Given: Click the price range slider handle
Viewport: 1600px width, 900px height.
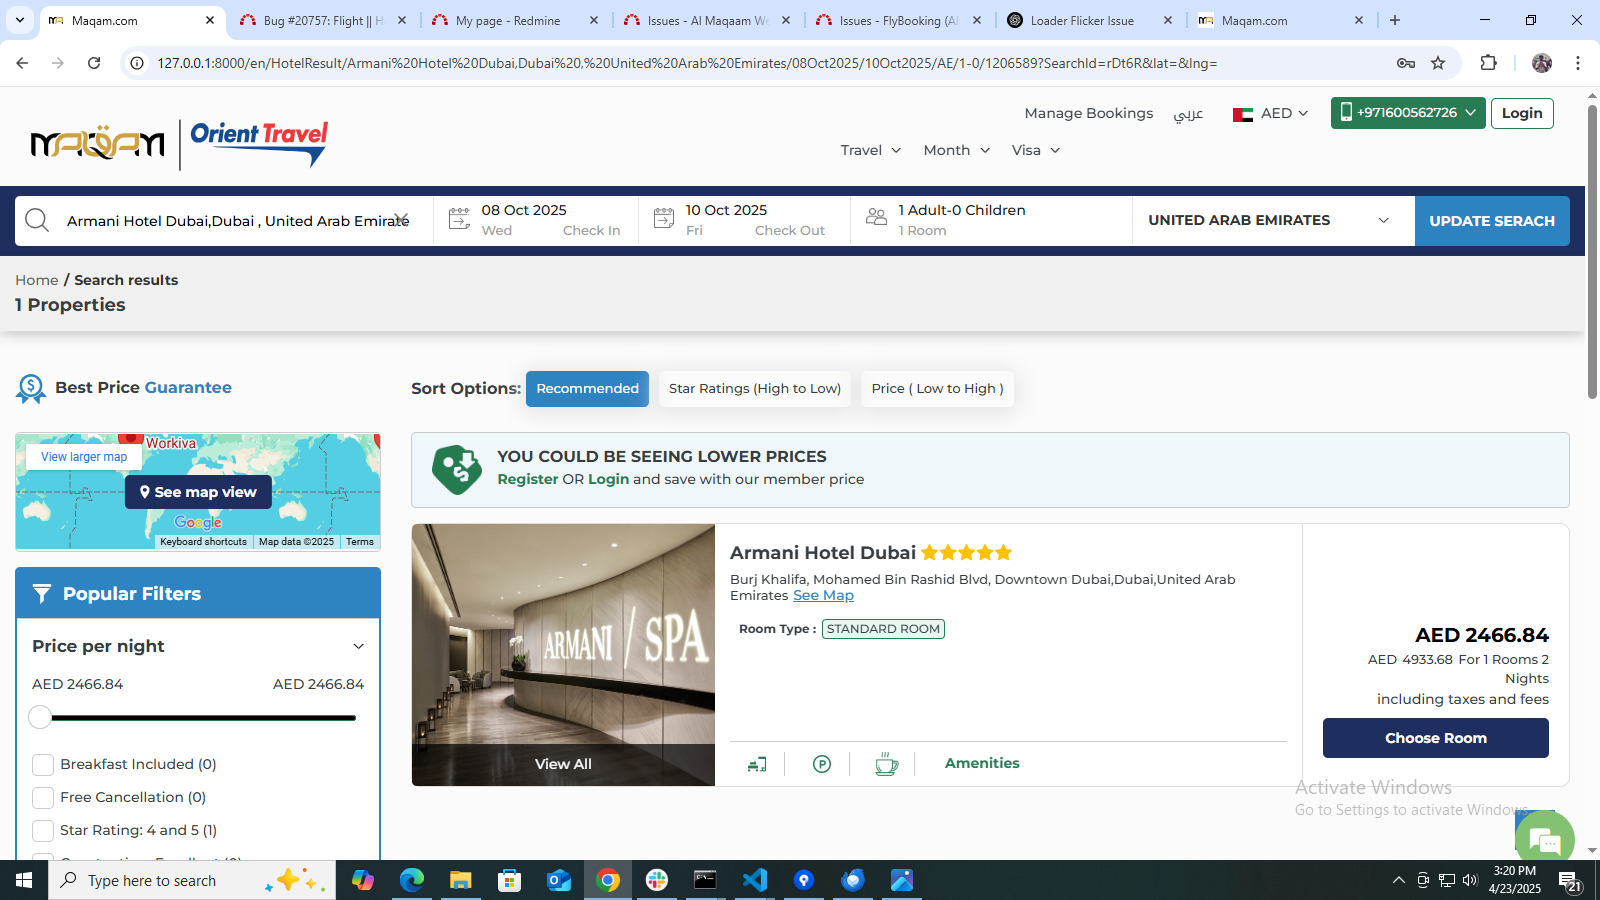Looking at the screenshot, I should coord(40,717).
